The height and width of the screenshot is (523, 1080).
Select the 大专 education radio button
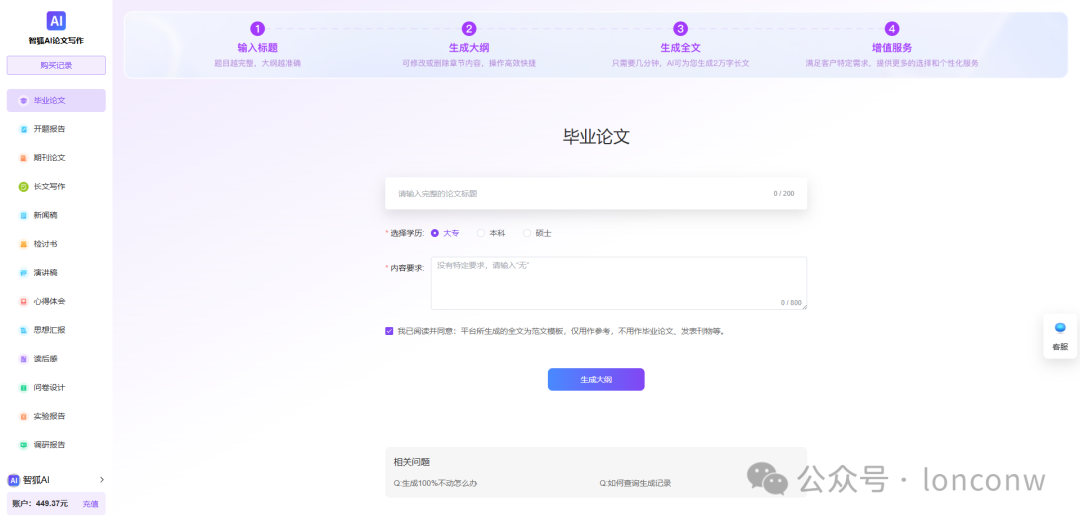point(435,233)
